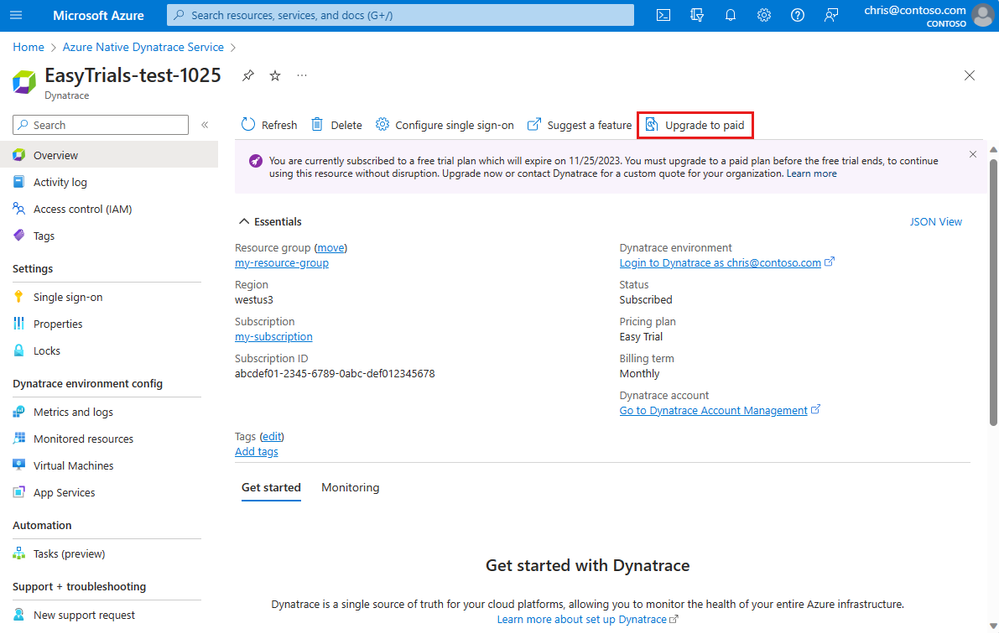Screen dimensions: 999x633
Task: Open Azure Native Dynatrace Service breadcrumb
Action: 143,47
